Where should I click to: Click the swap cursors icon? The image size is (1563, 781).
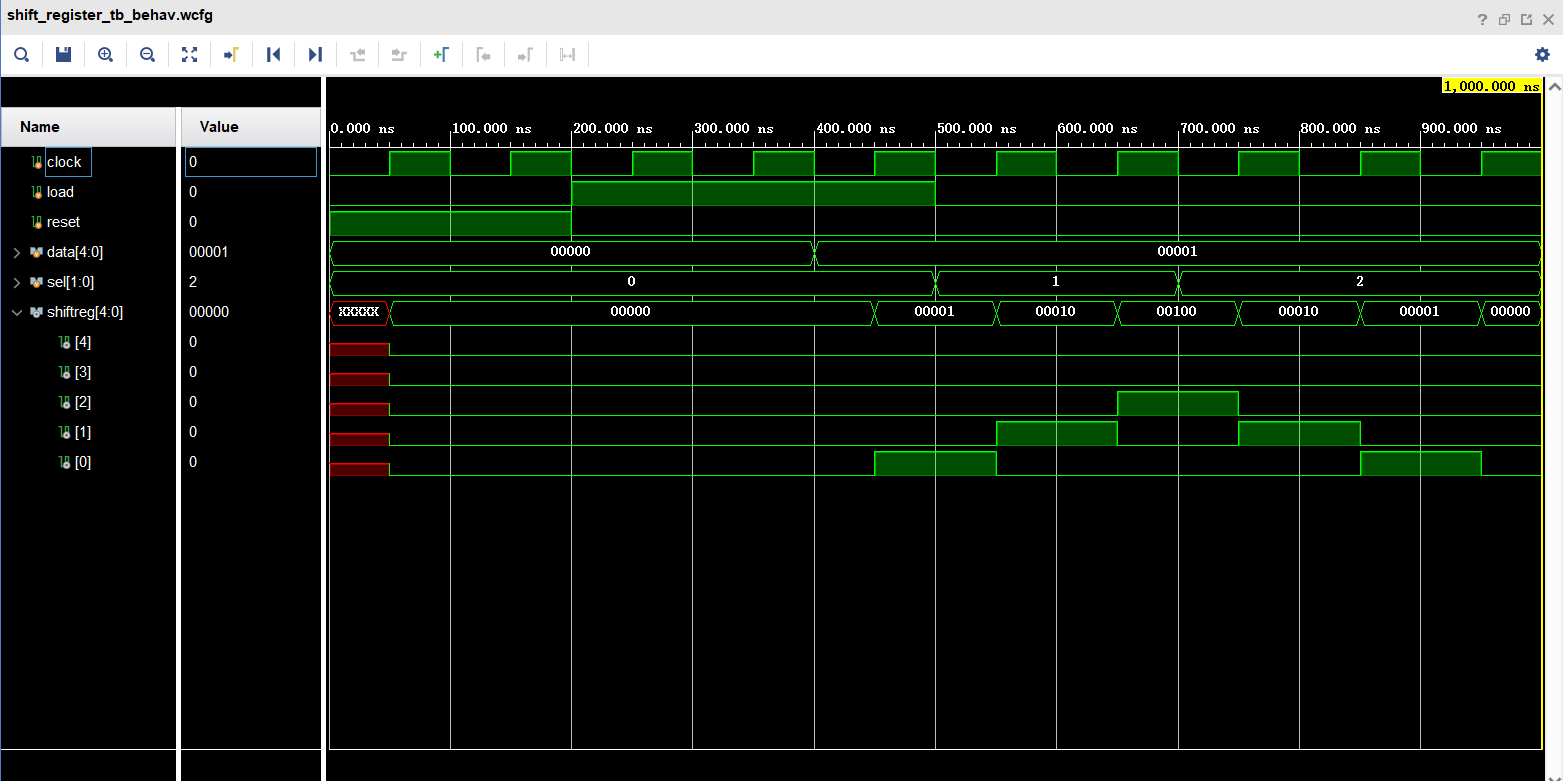[x=567, y=55]
